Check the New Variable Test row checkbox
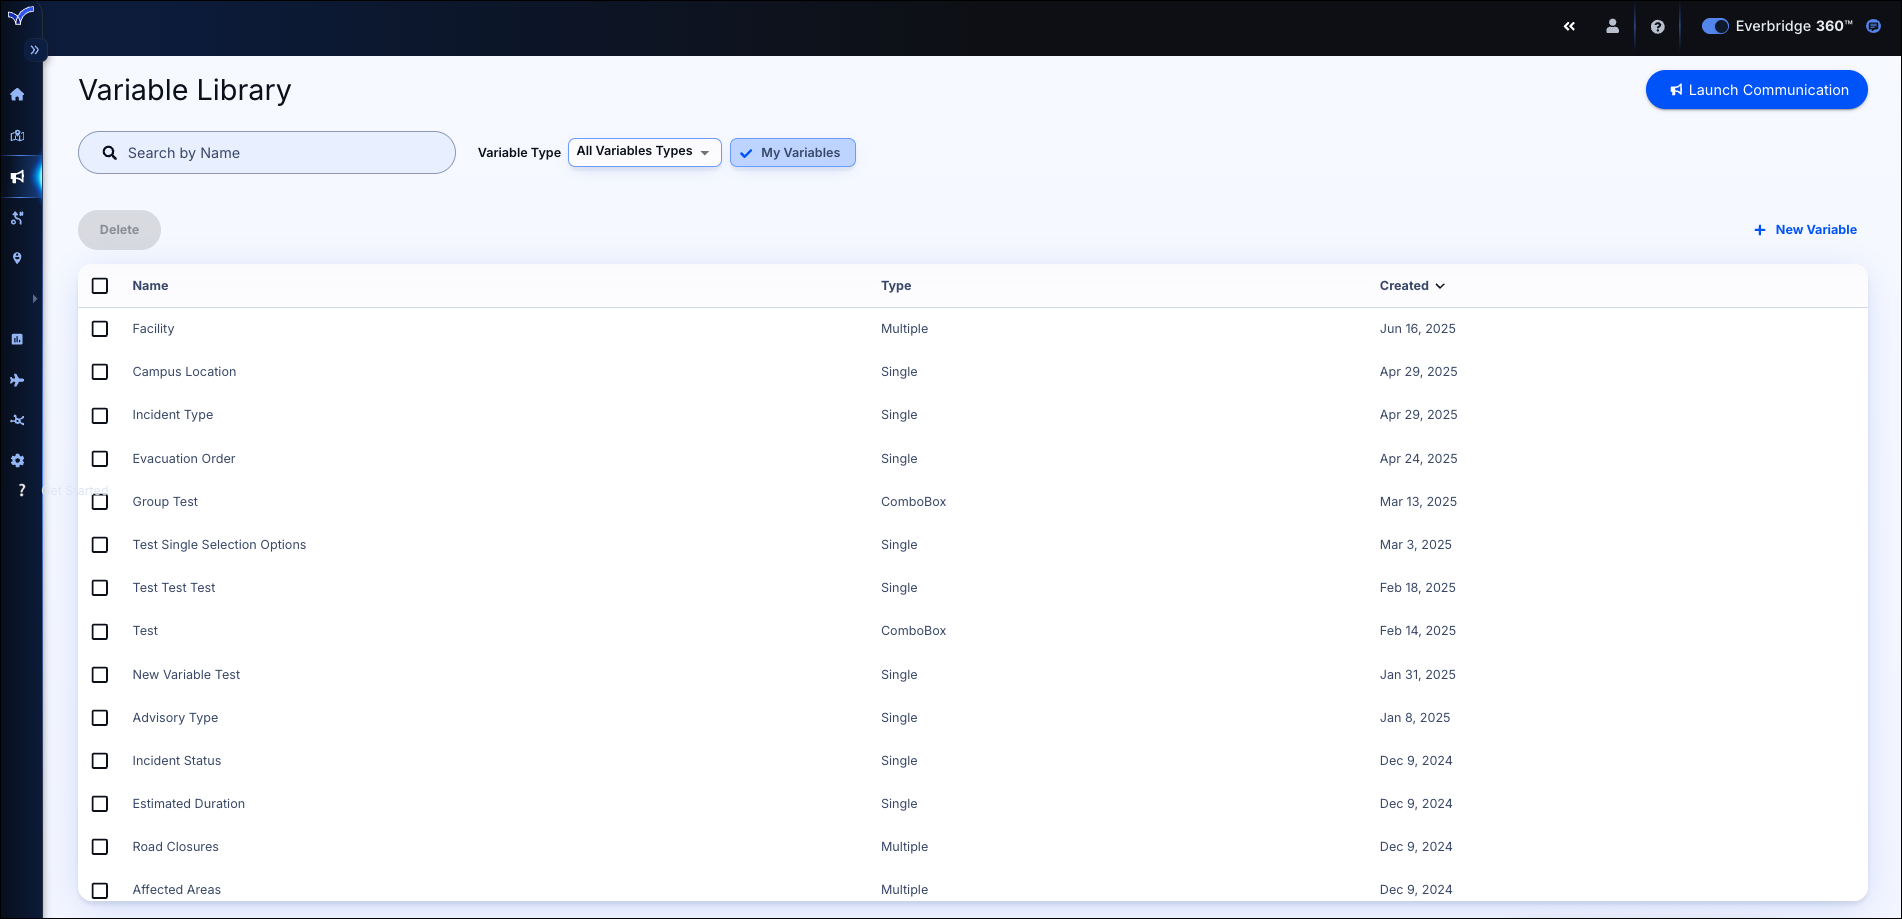The height and width of the screenshot is (919, 1902). click(x=100, y=675)
